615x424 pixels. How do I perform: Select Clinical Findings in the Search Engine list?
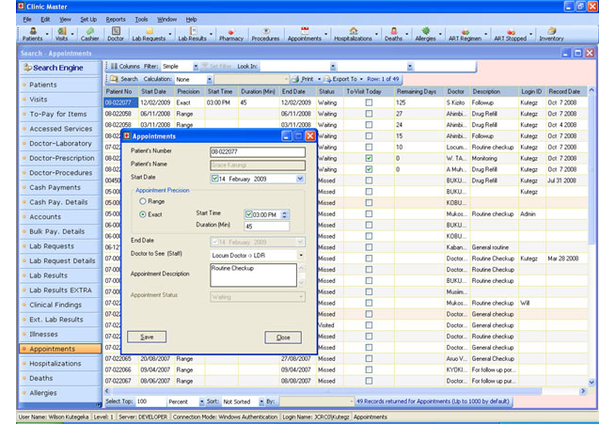56,305
